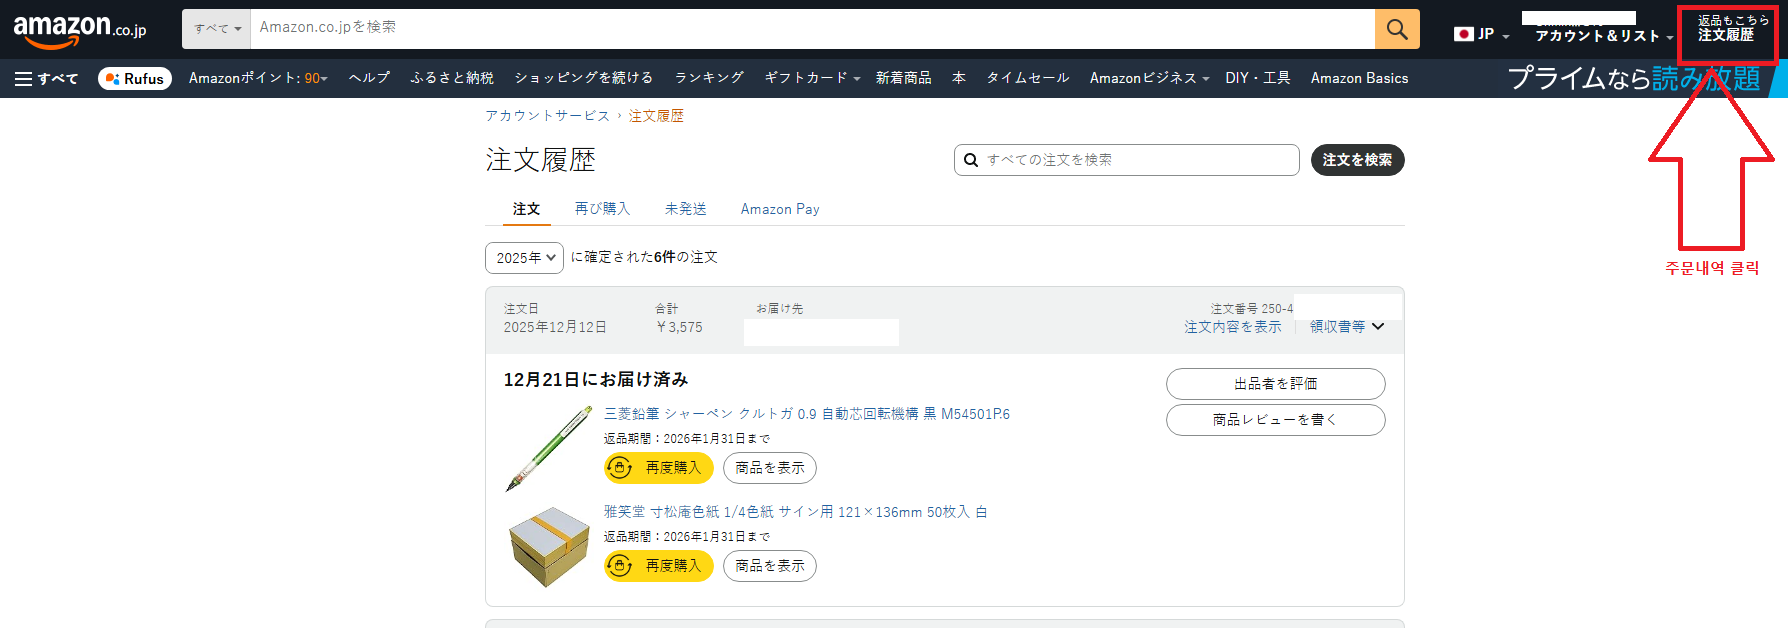This screenshot has width=1788, height=628.
Task: Click the 注文を検索 button
Action: pyautogui.click(x=1356, y=160)
